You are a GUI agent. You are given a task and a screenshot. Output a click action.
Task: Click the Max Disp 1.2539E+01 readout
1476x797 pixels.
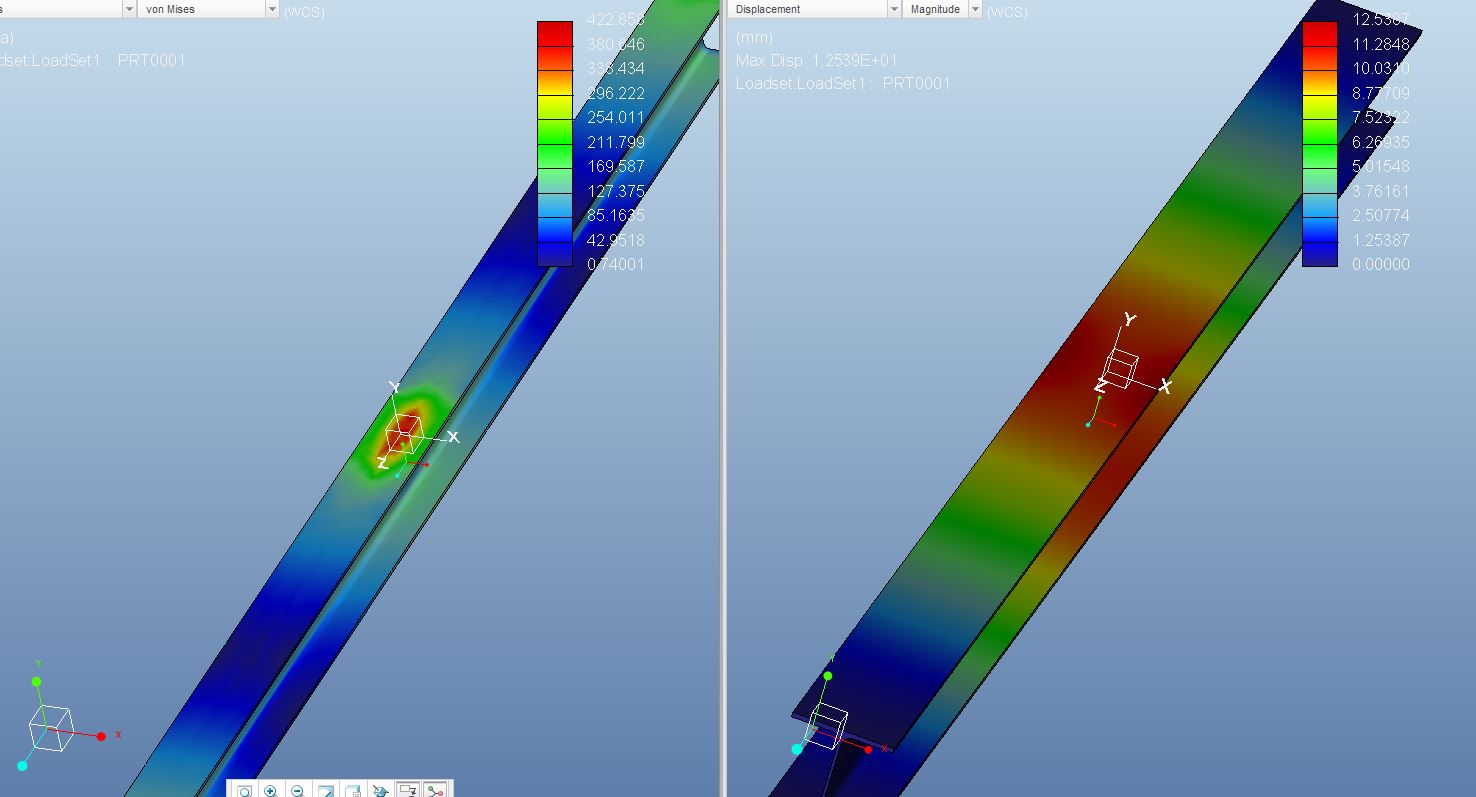coord(816,61)
